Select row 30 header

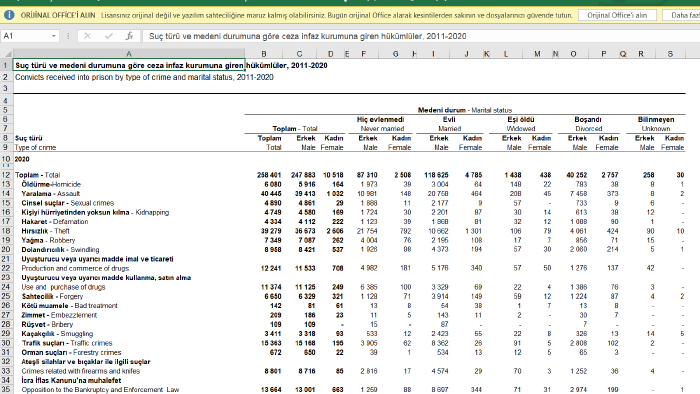pyautogui.click(x=6, y=343)
